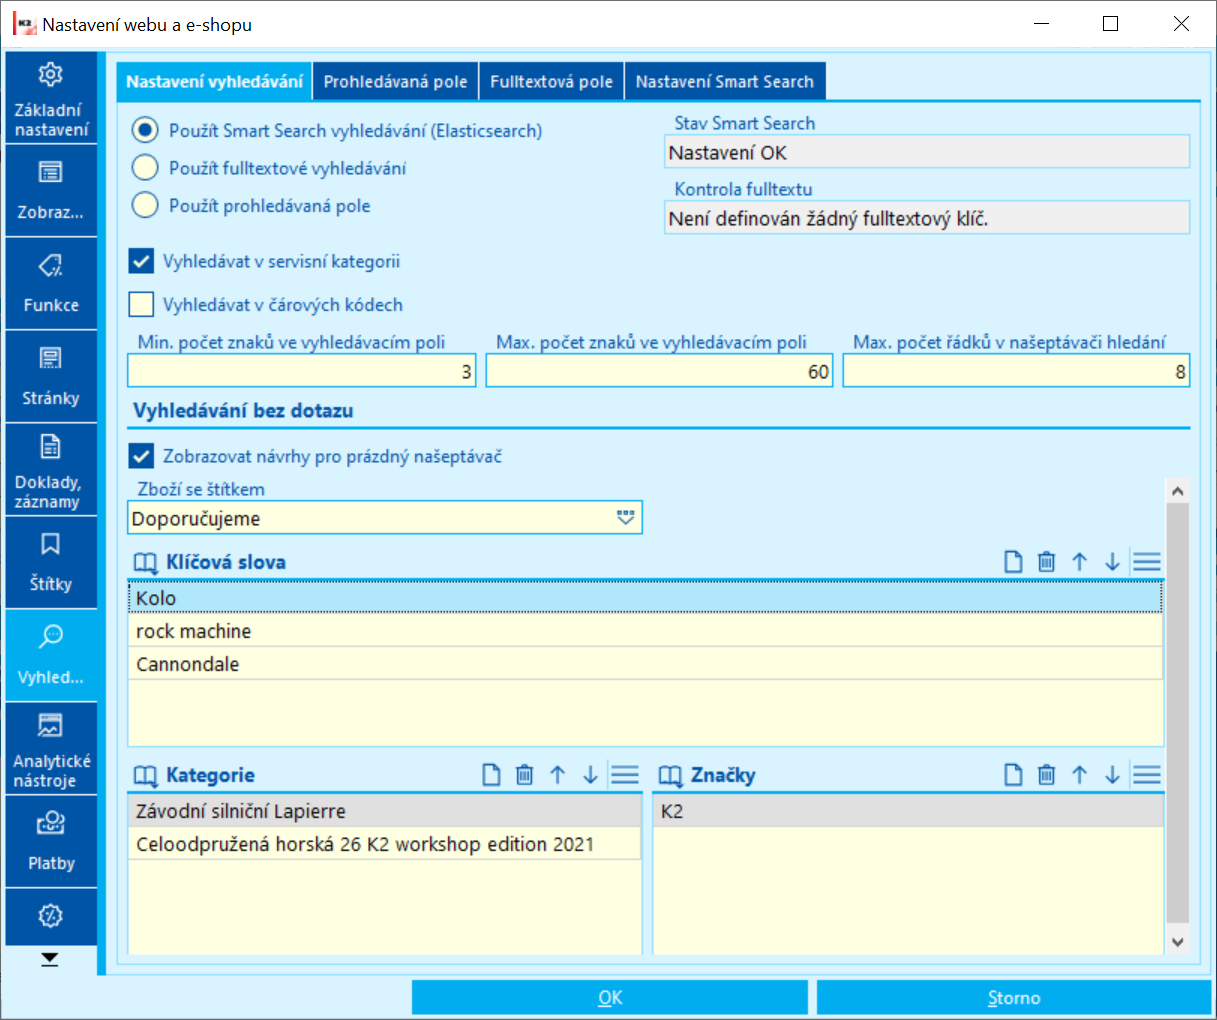Switch to Nastavení vyhledávání tab
The image size is (1217, 1020).
[x=214, y=82]
